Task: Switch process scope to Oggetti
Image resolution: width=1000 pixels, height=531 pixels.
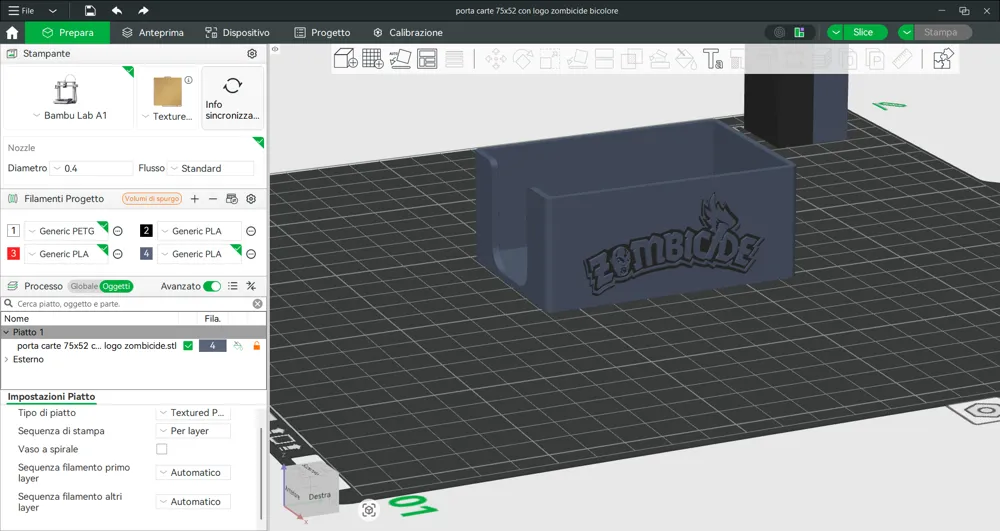Action: (116, 286)
